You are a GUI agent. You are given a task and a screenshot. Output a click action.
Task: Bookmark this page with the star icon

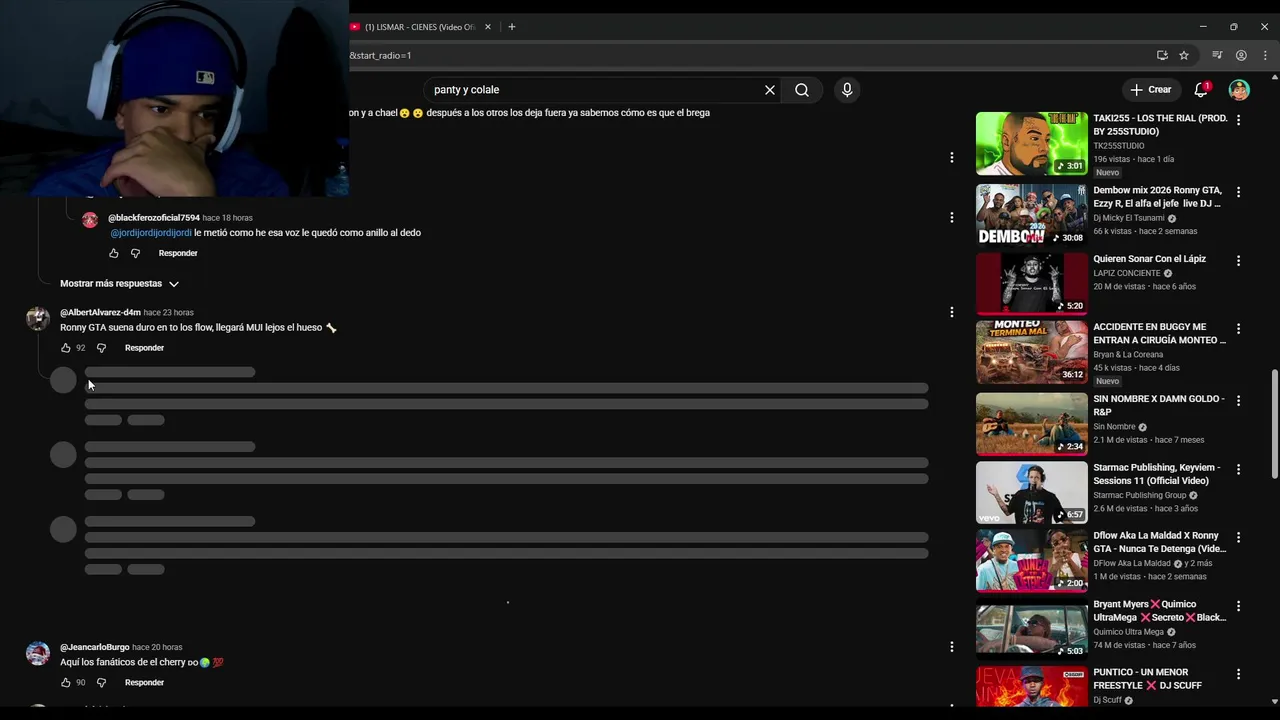1184,55
